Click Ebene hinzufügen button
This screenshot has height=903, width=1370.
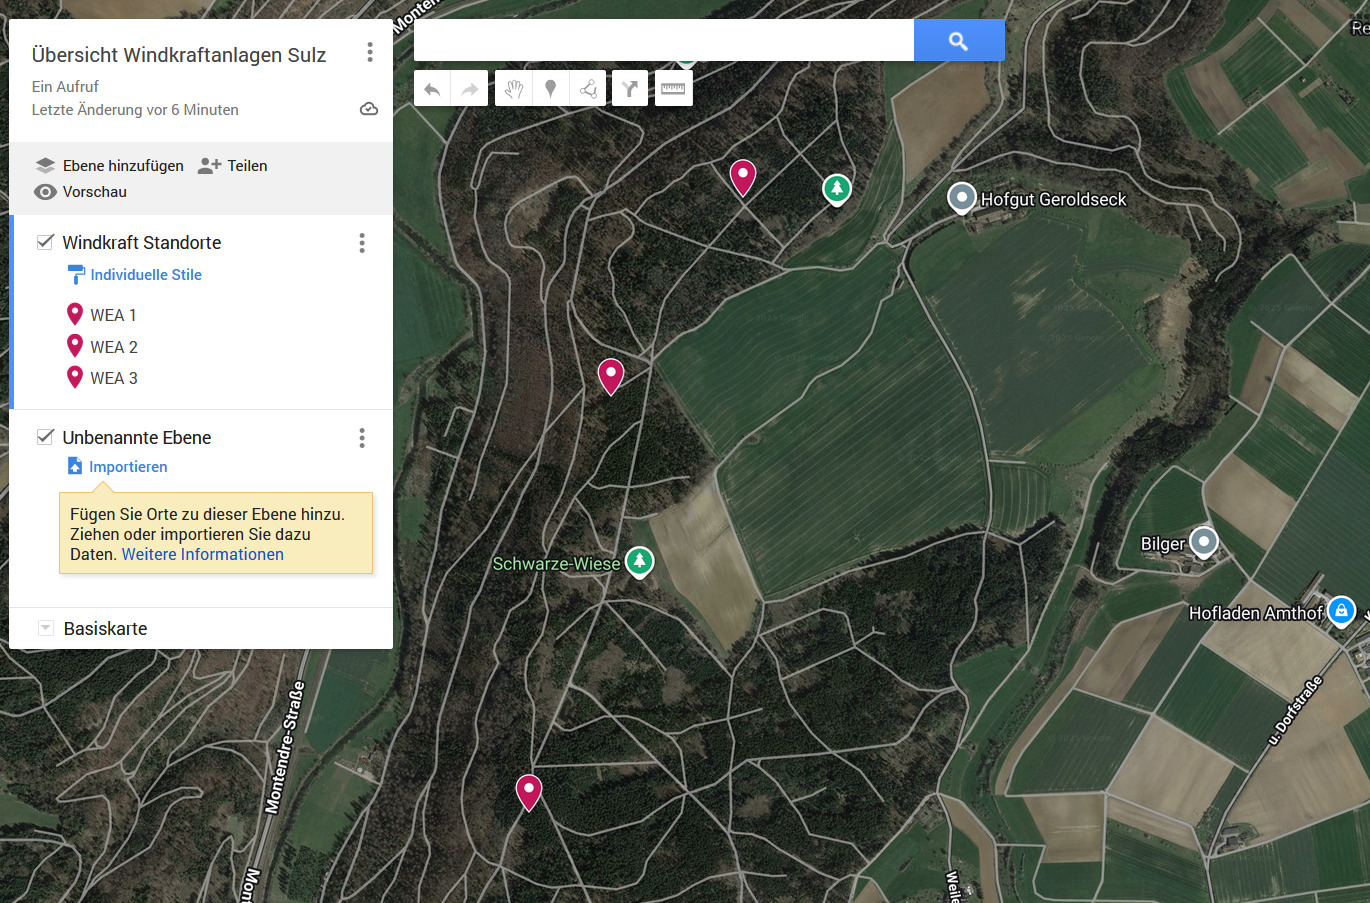(110, 166)
